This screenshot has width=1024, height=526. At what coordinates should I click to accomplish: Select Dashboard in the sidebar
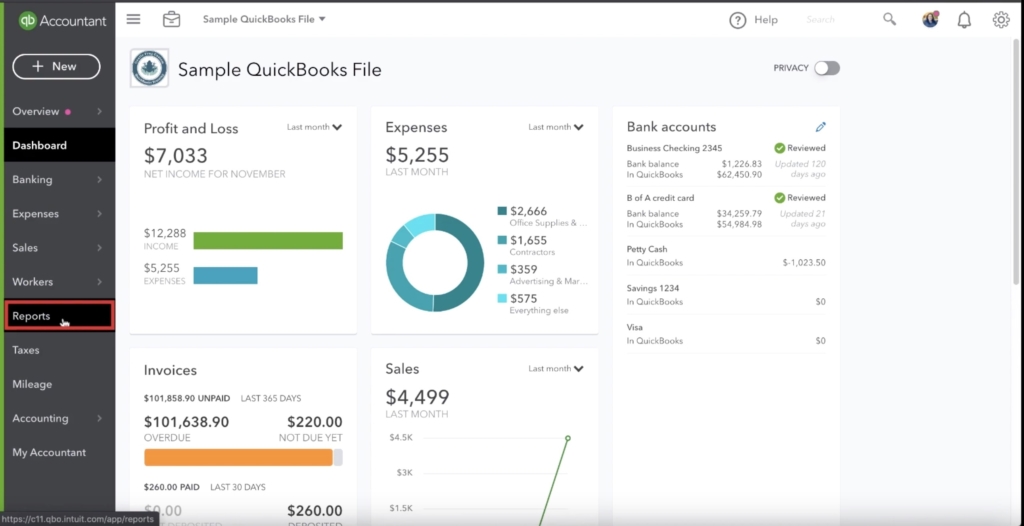tap(59, 145)
